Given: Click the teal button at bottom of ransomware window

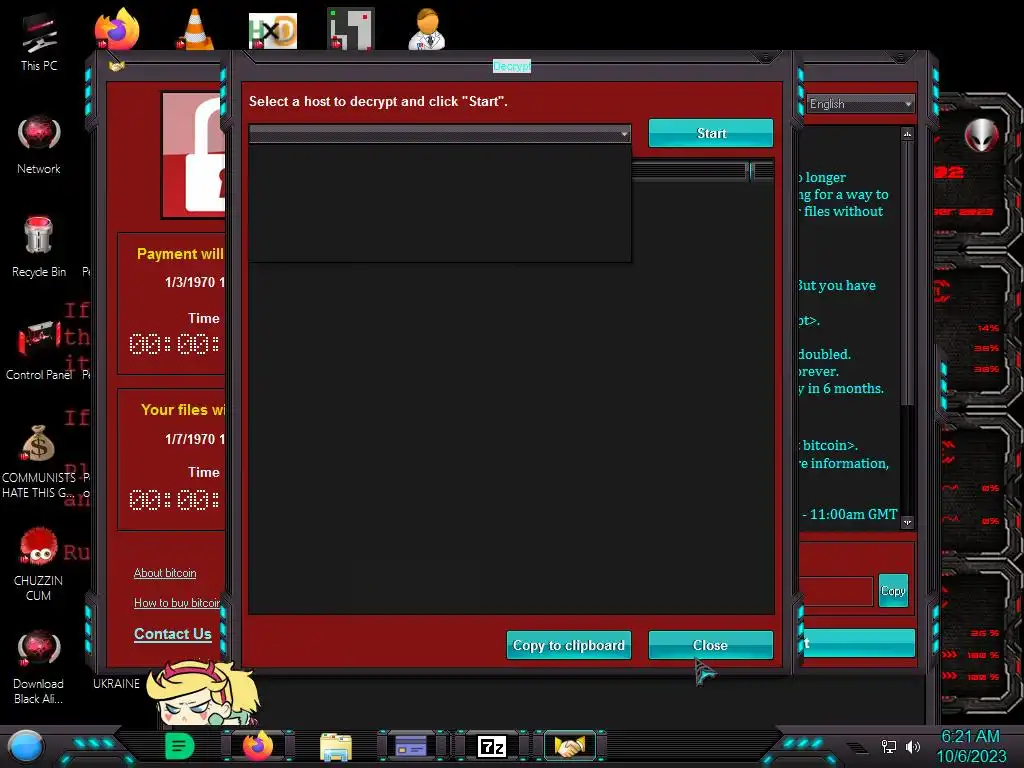Looking at the screenshot, I should (x=858, y=643).
